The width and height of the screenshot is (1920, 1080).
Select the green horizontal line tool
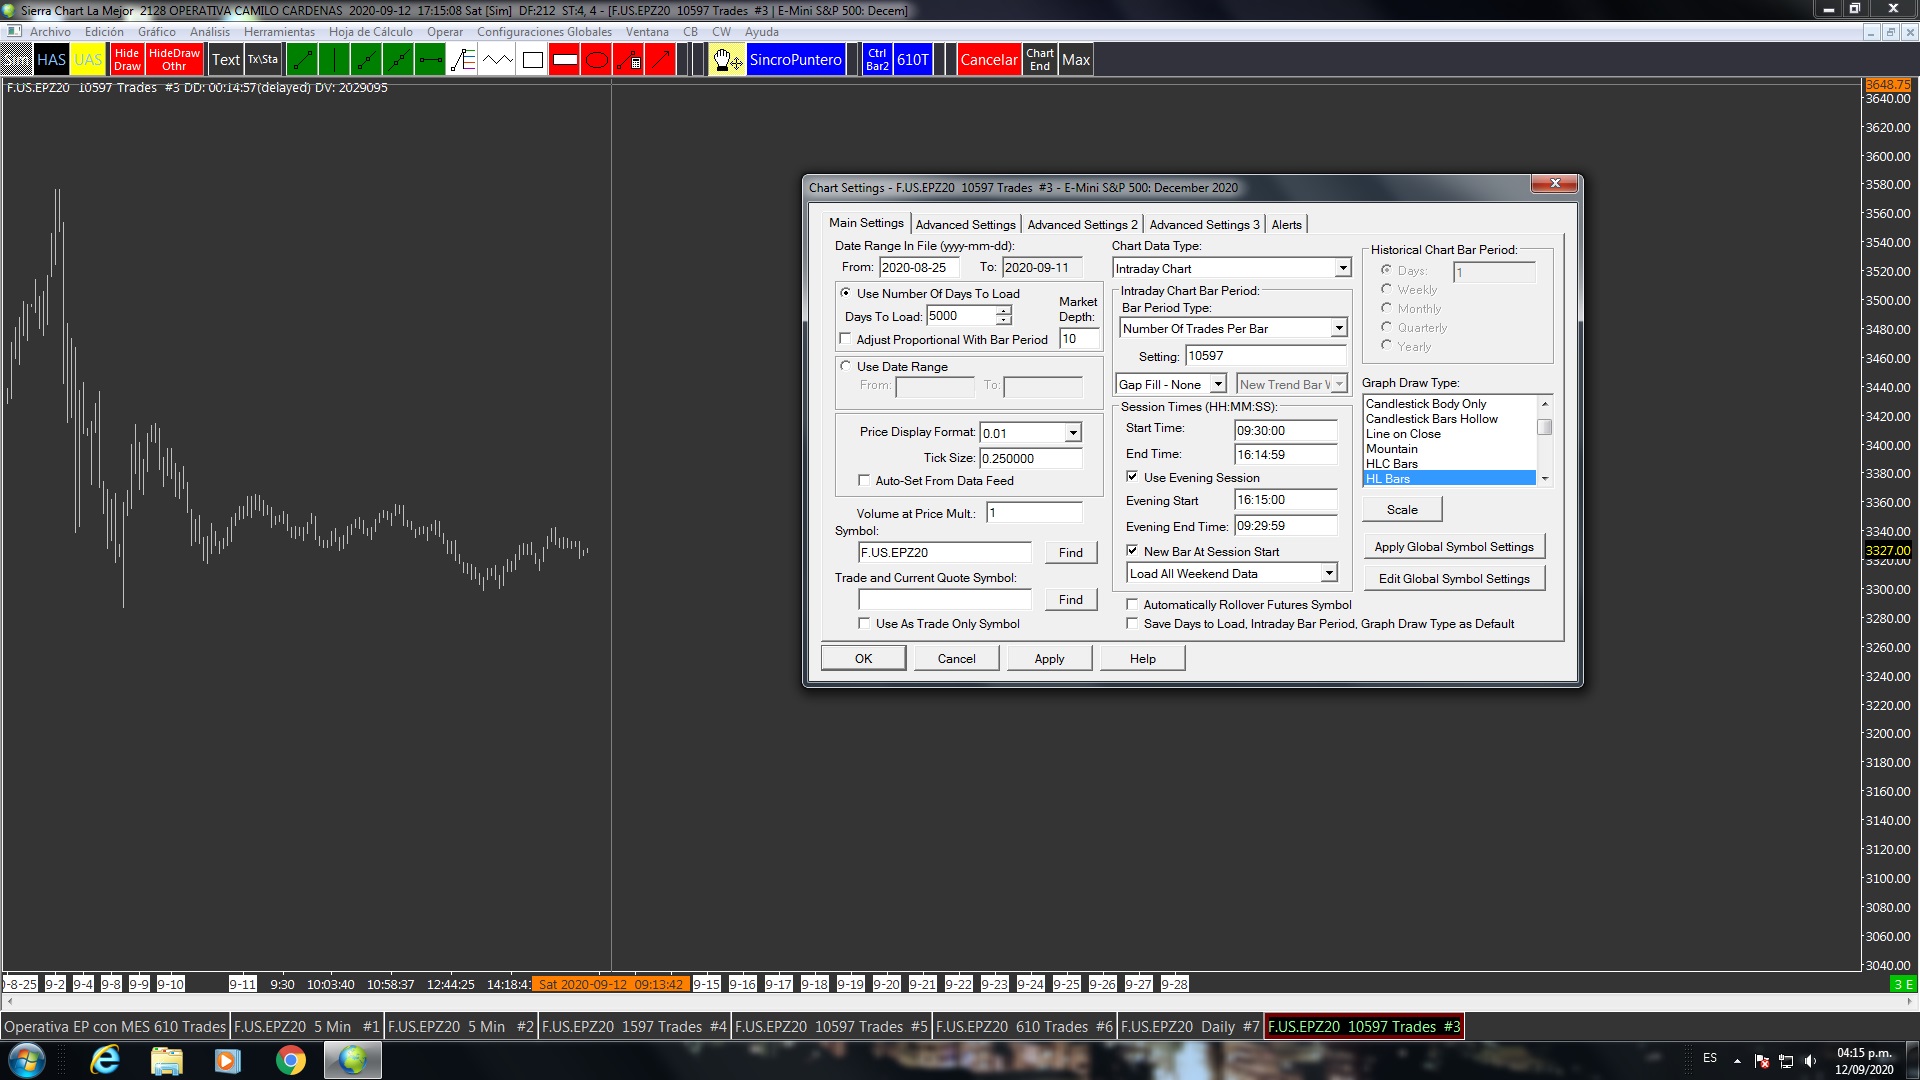point(430,60)
